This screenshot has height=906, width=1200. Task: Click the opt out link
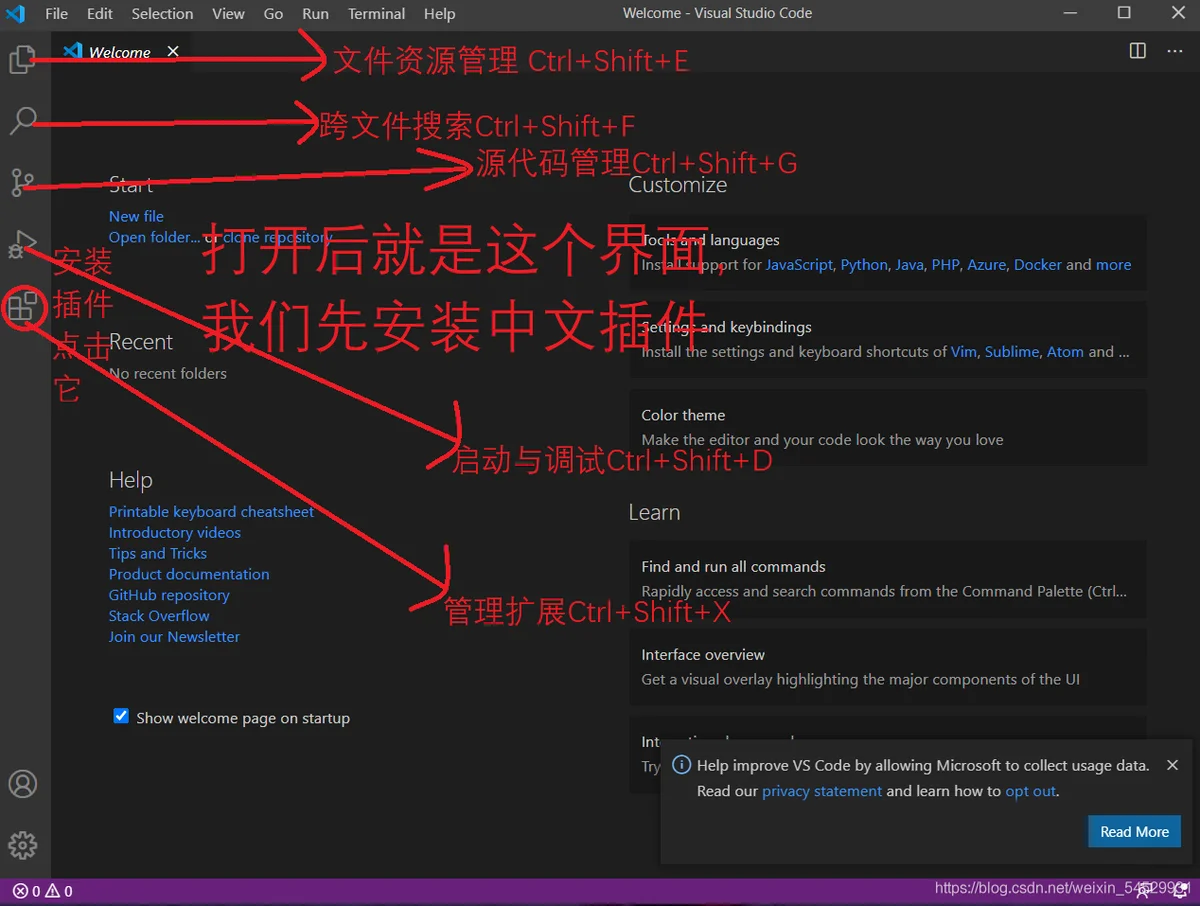pos(1031,791)
